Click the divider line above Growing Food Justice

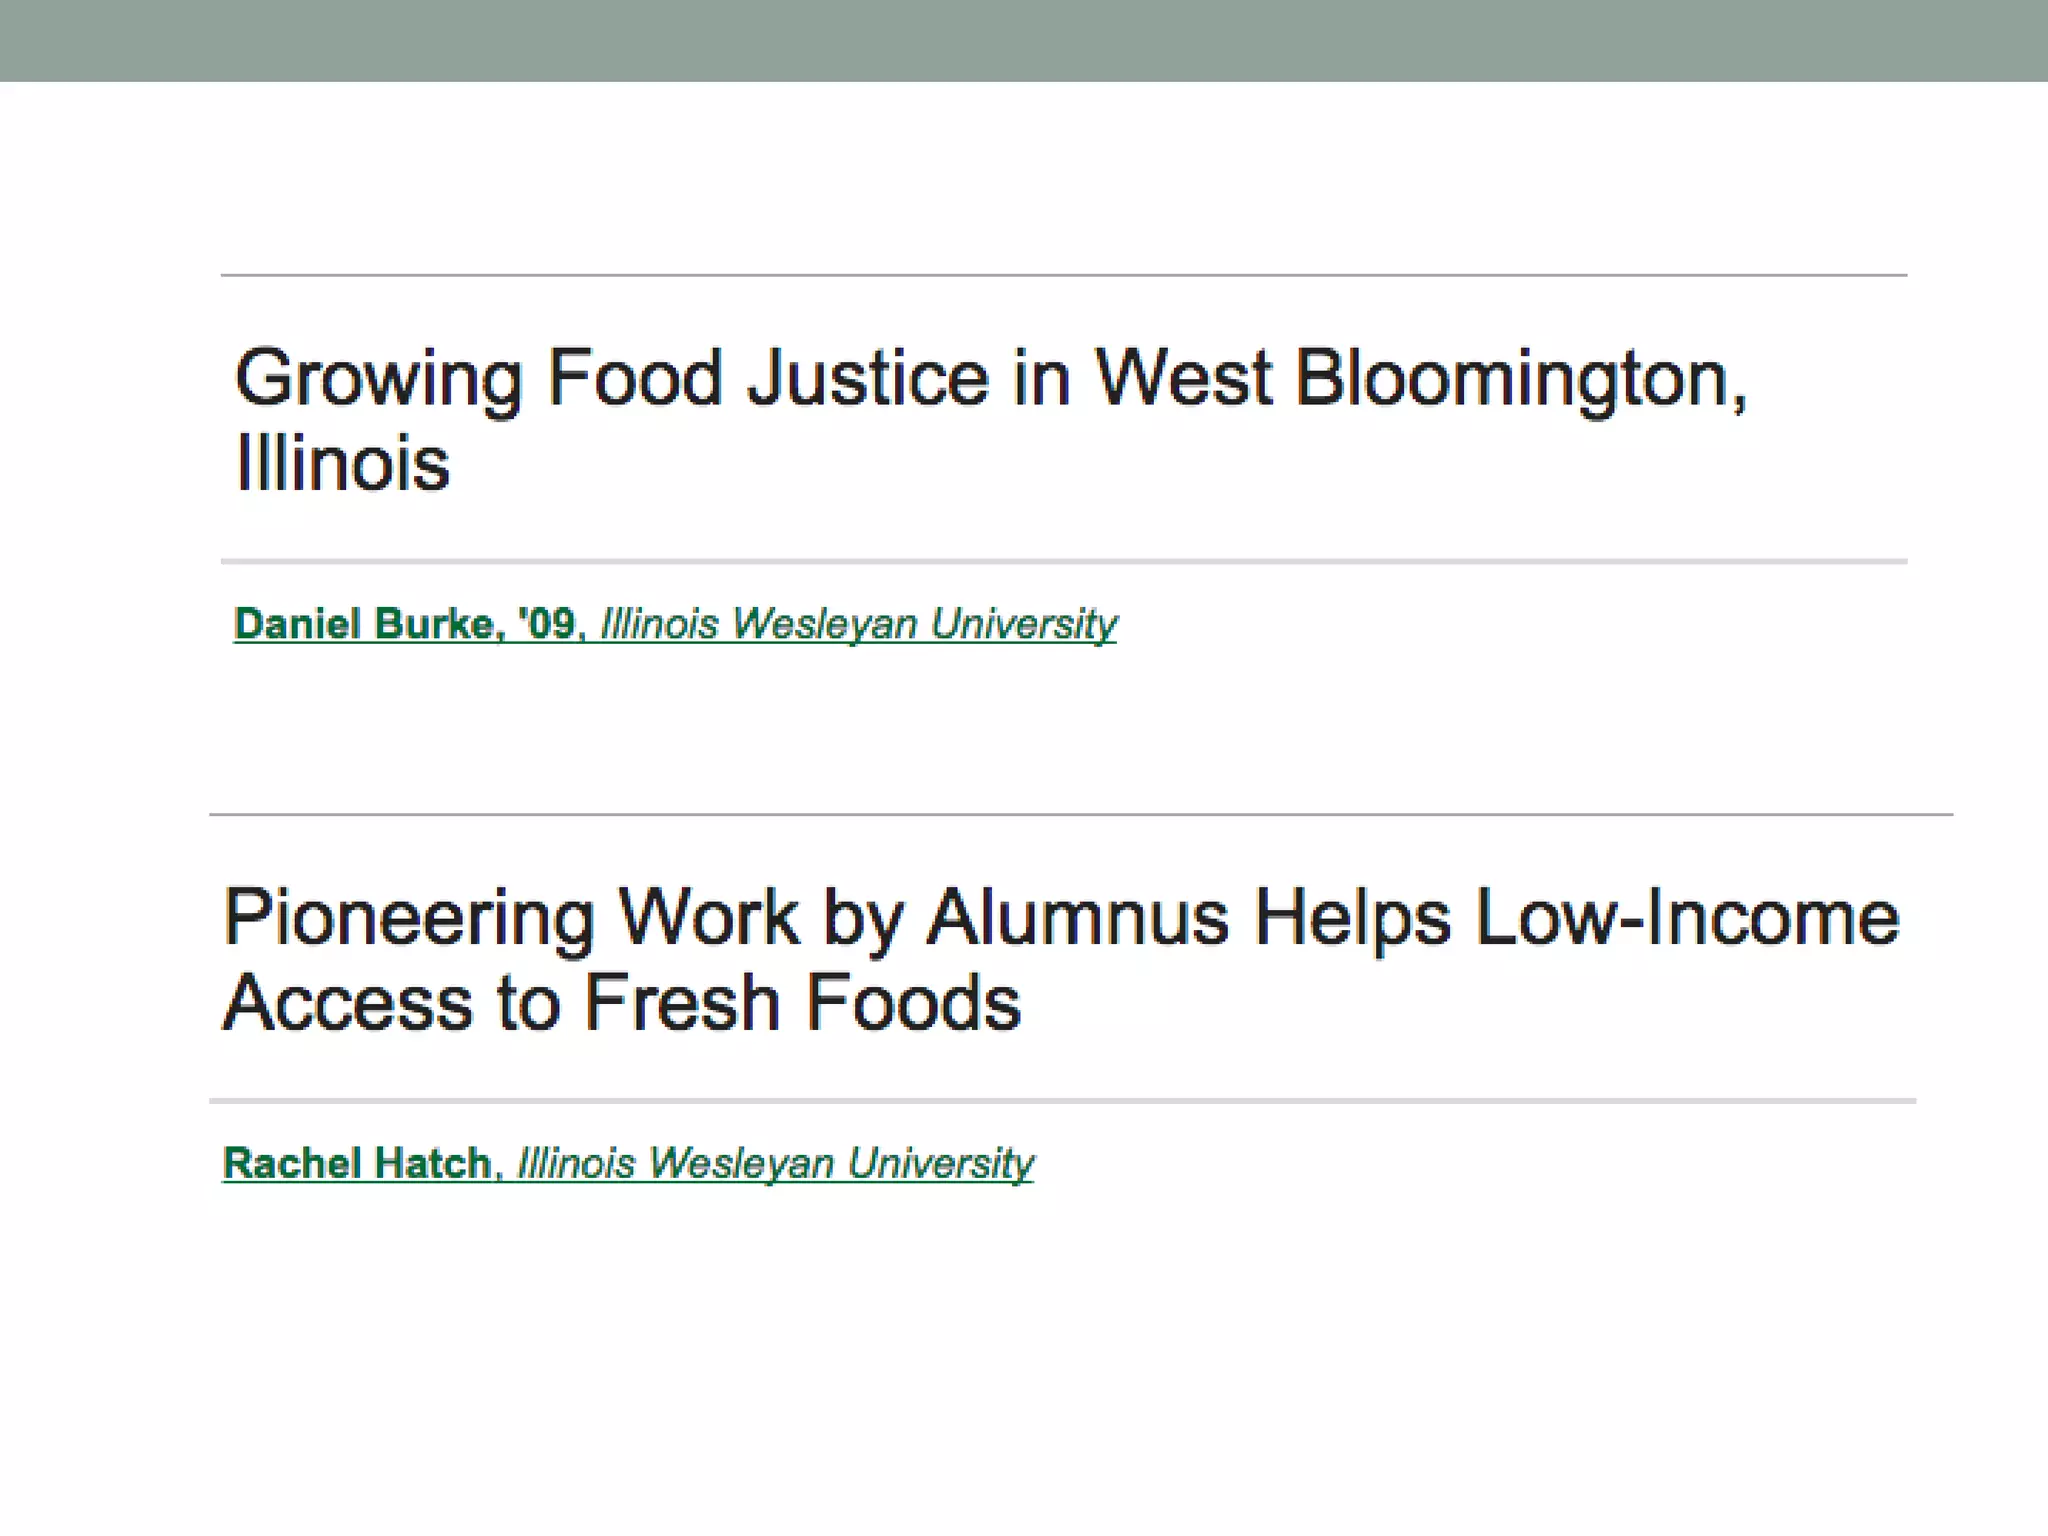click(x=1064, y=274)
